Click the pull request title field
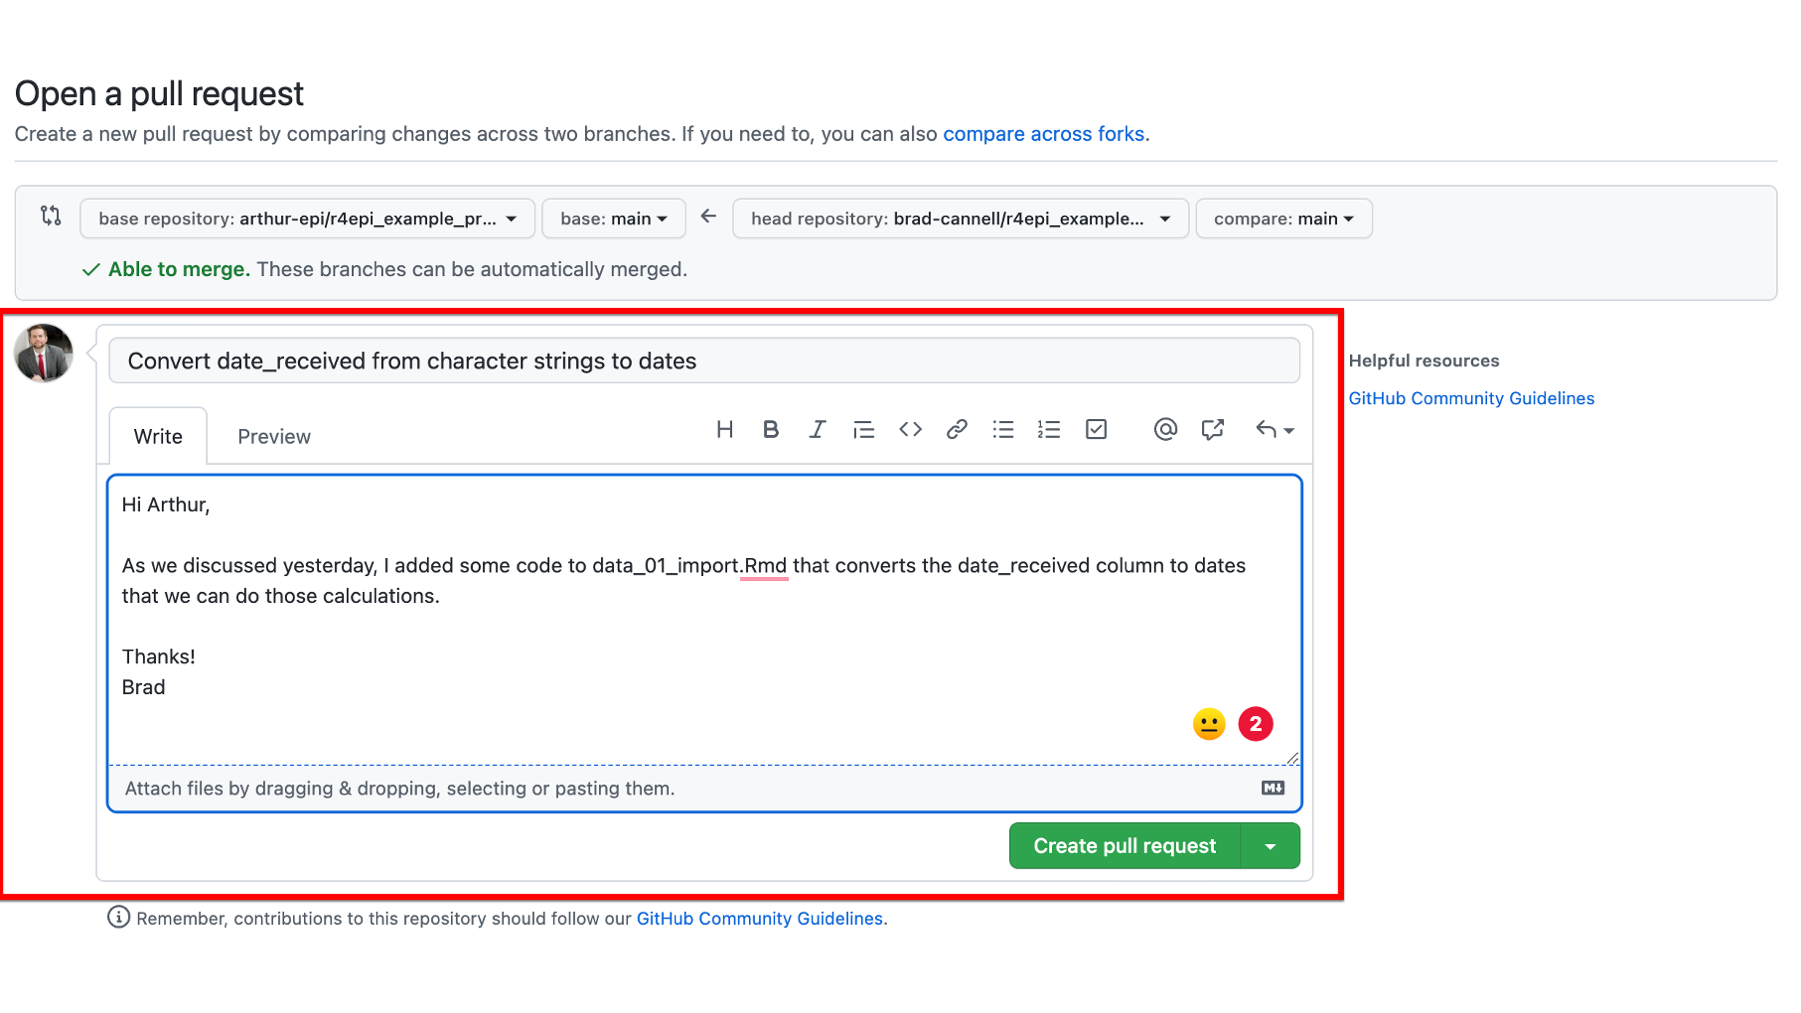Screen dimensions: 1801x1013 pyautogui.click(x=704, y=361)
